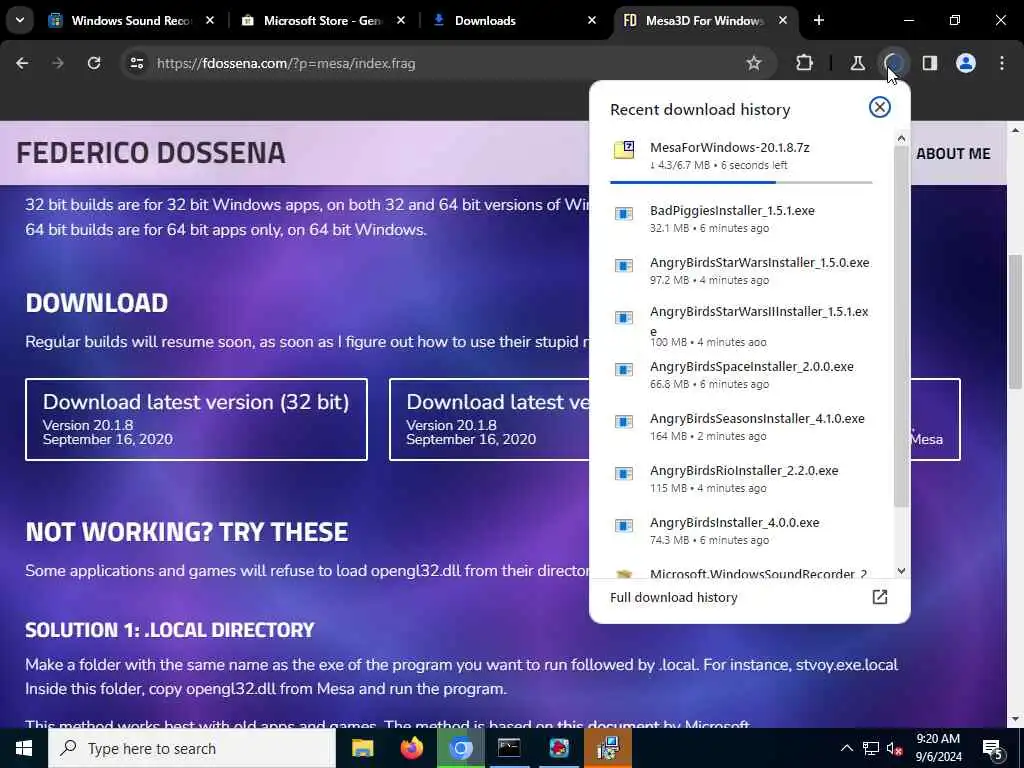Expand the tab search dropdown
The height and width of the screenshot is (768, 1024).
pyautogui.click(x=20, y=20)
